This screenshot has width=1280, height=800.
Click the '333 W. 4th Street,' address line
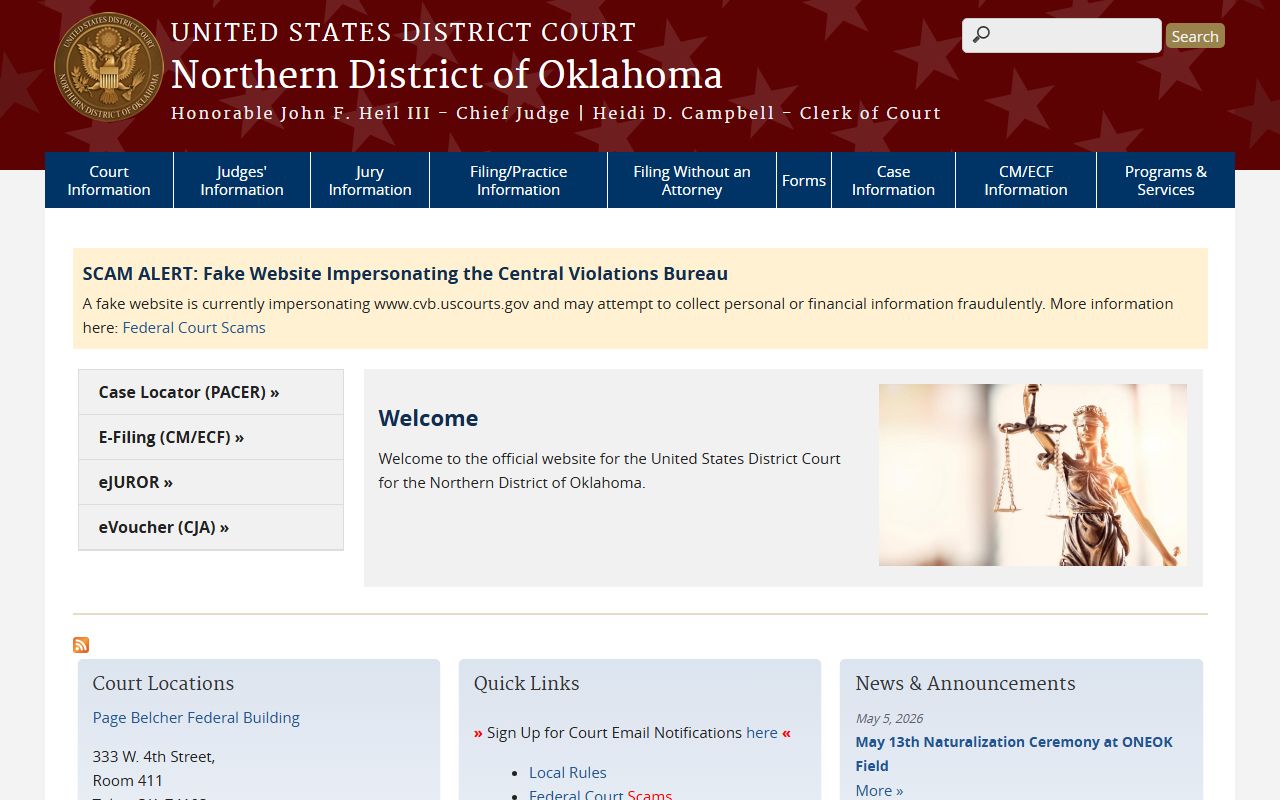point(154,756)
